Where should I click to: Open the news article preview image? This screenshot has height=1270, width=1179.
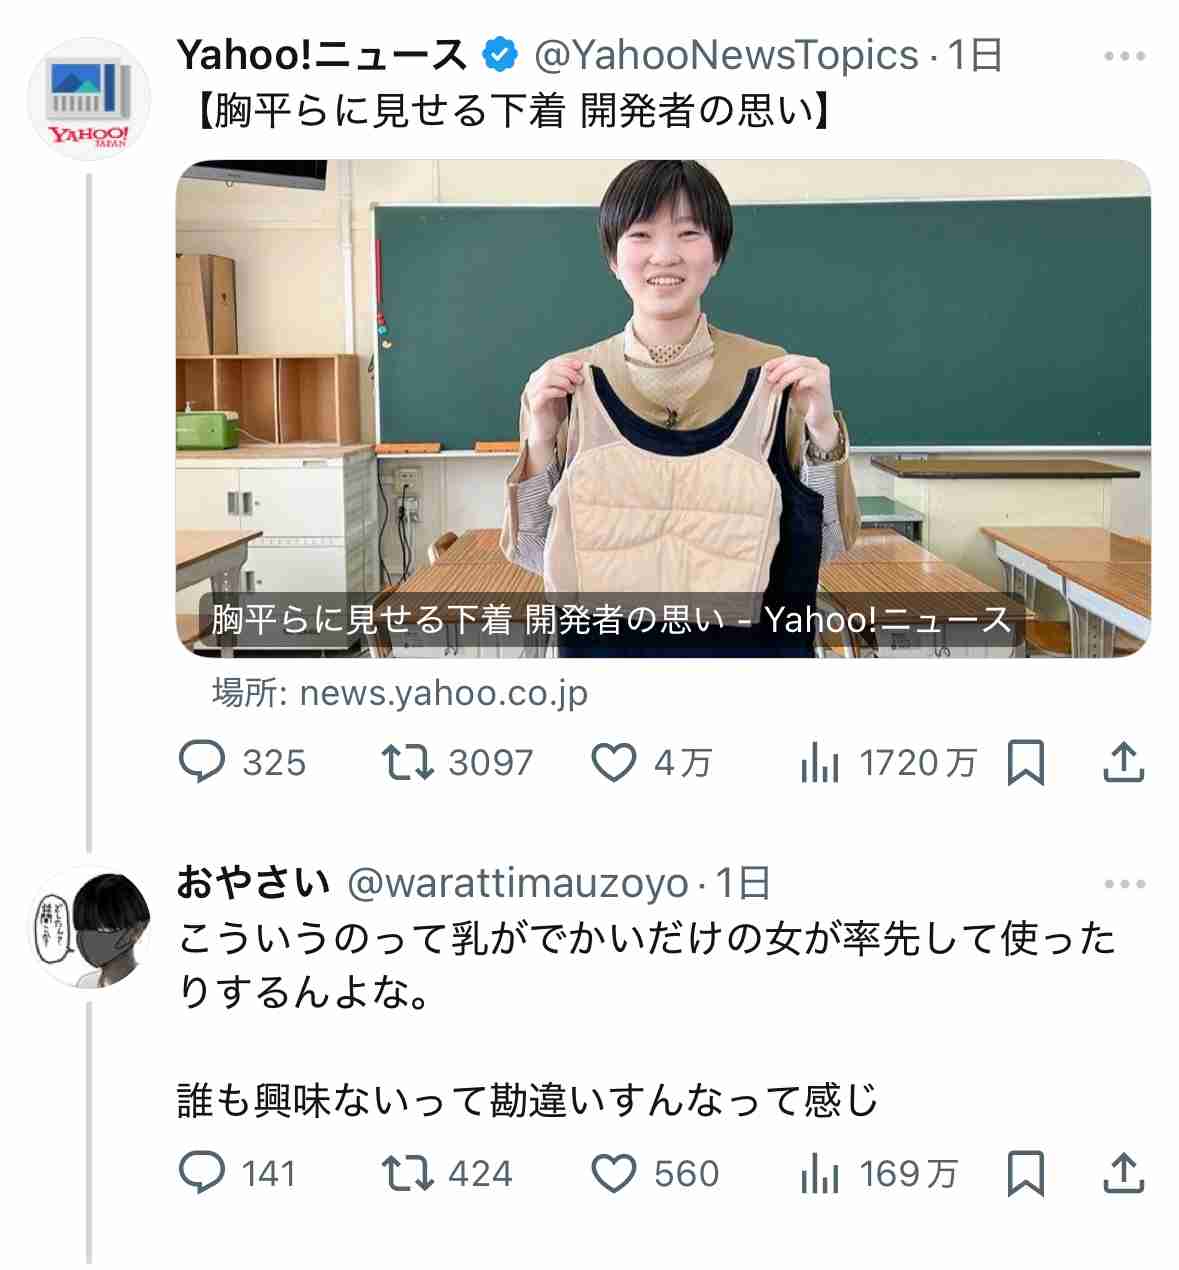[663, 408]
